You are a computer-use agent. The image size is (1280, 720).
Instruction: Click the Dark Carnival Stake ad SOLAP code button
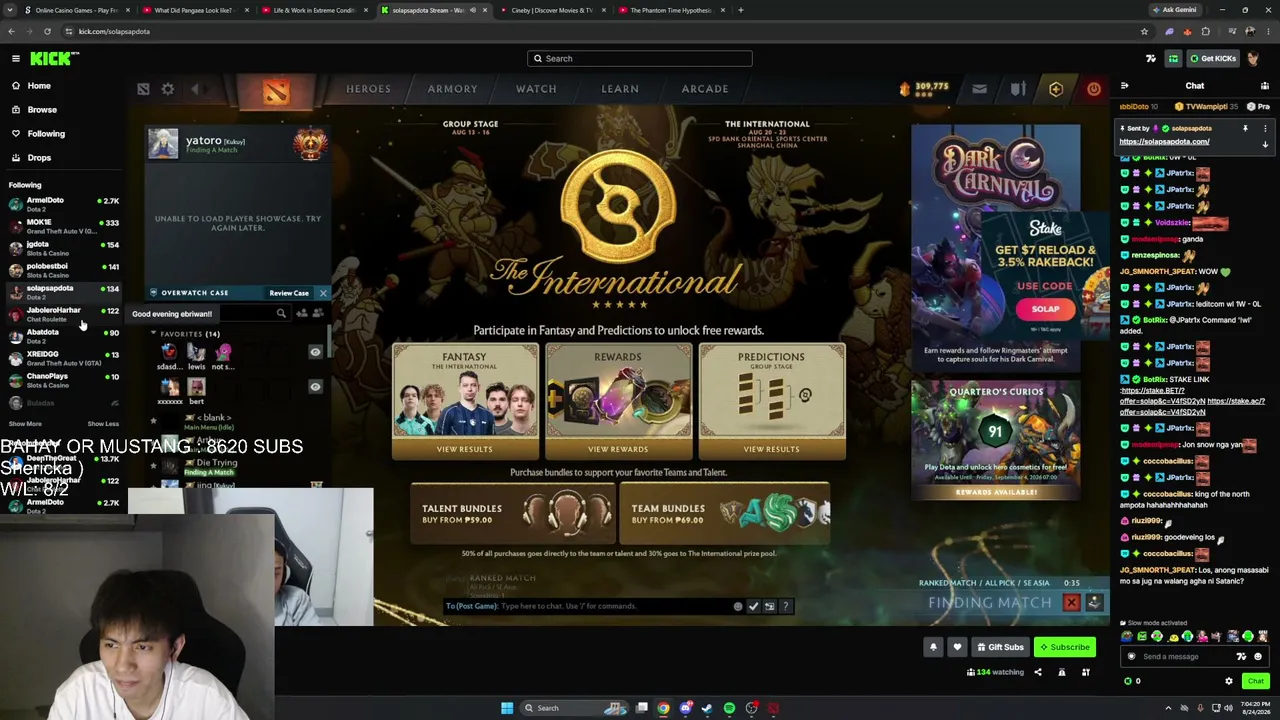[x=1045, y=309]
